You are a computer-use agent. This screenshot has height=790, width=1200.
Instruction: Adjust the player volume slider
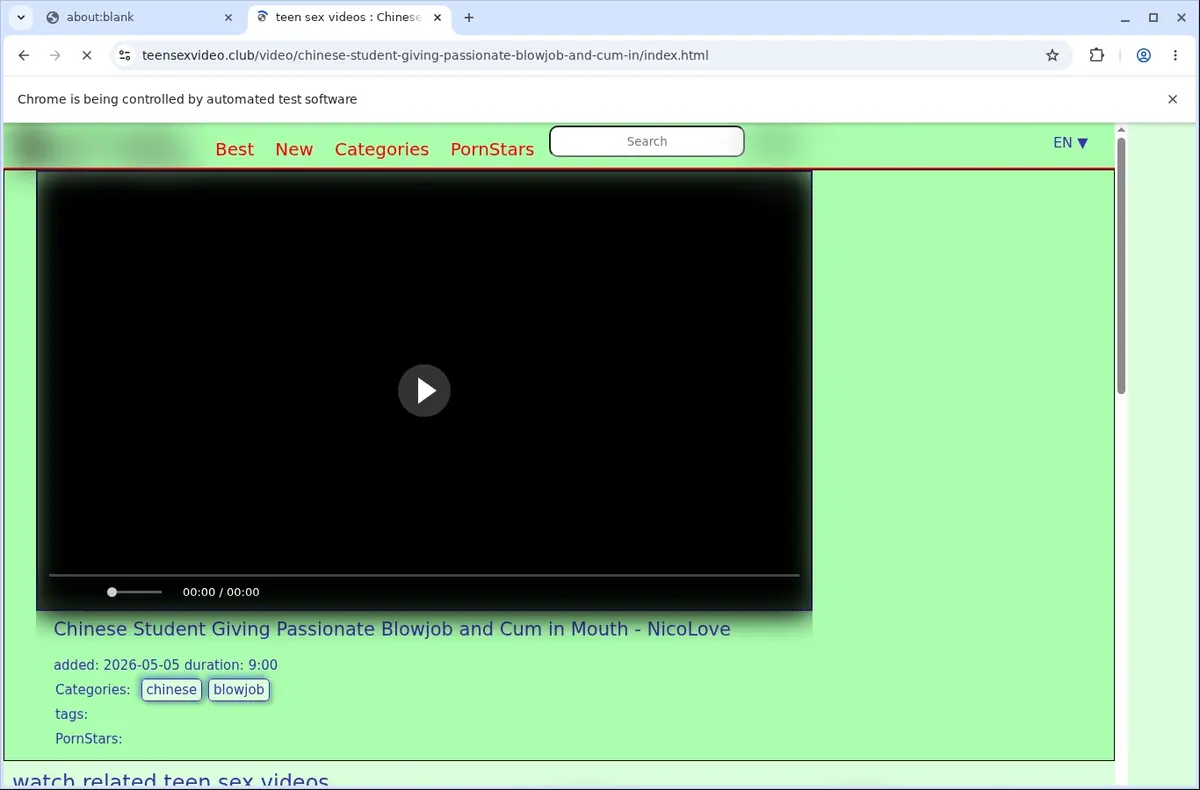[134, 592]
